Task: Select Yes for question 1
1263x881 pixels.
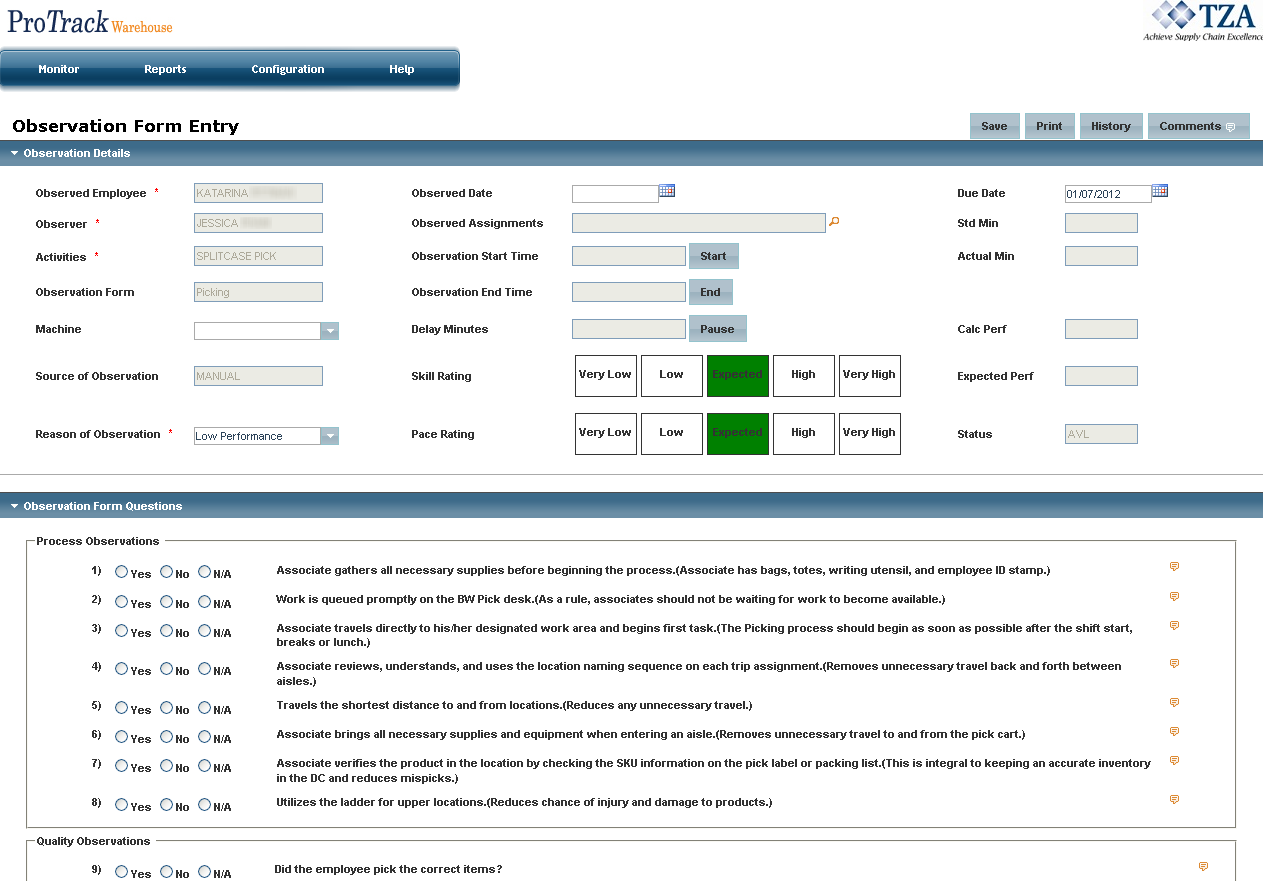Action: (x=121, y=572)
